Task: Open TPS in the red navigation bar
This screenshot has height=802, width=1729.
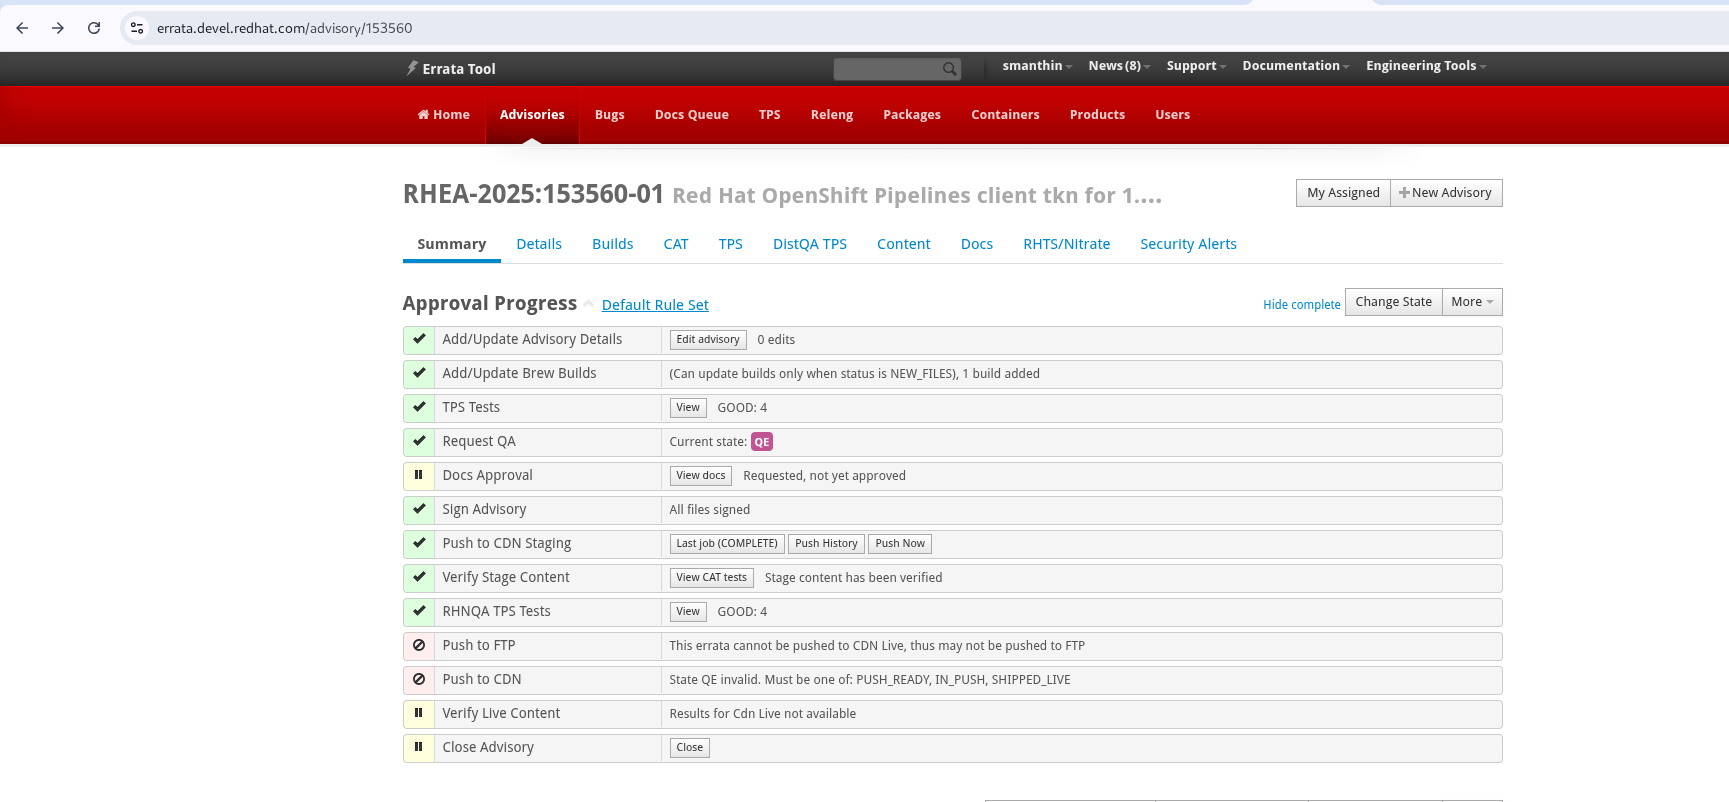Action: point(769,115)
